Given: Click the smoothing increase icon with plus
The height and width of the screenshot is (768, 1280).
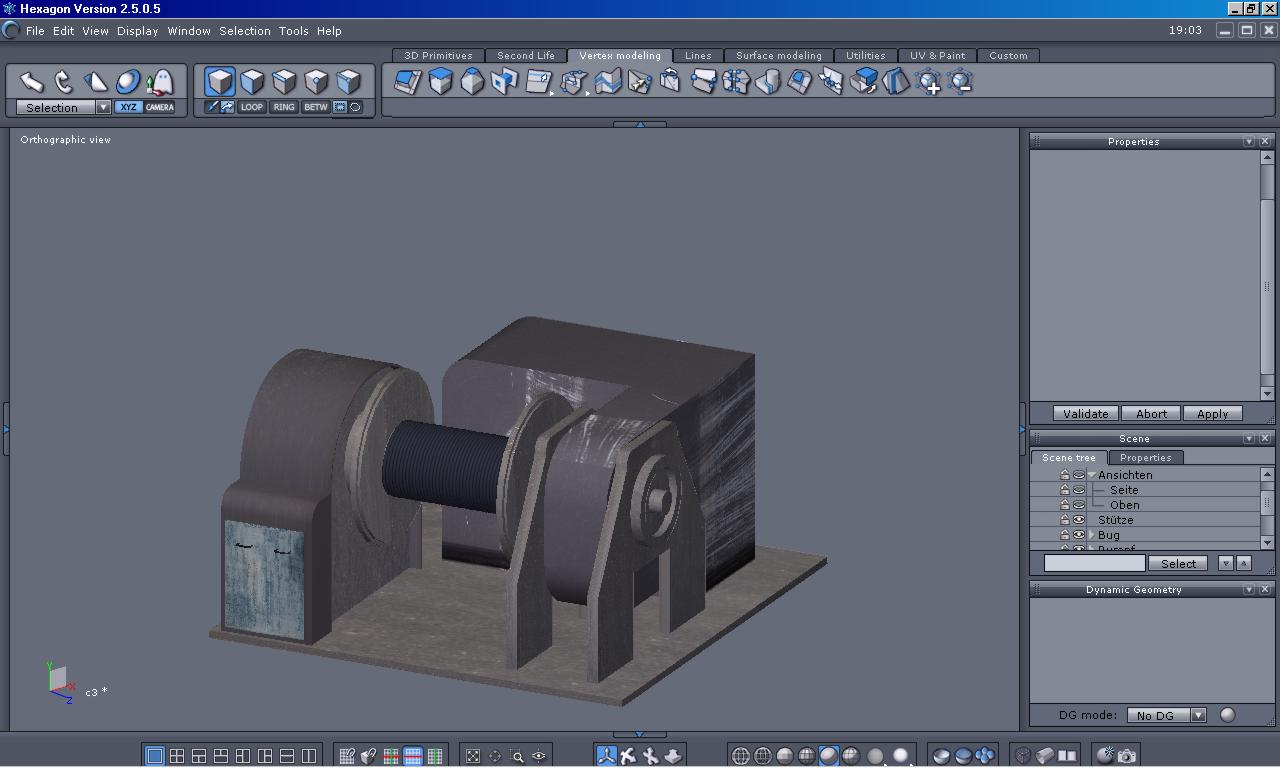Looking at the screenshot, I should coord(928,82).
